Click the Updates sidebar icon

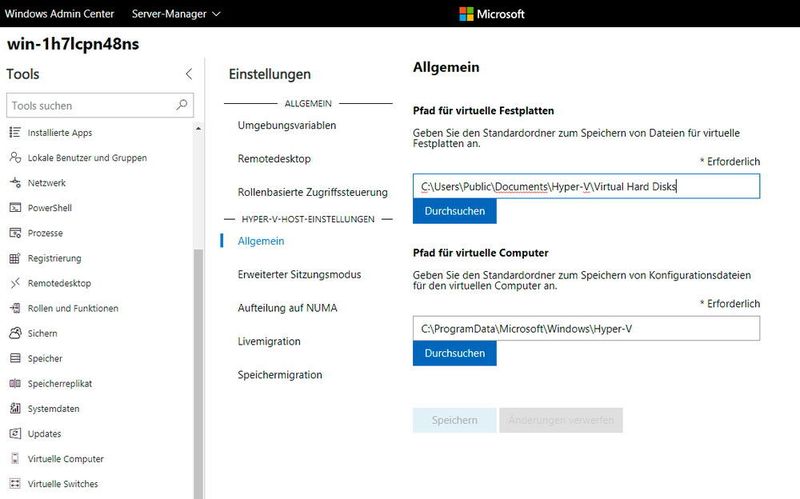pyautogui.click(x=15, y=434)
